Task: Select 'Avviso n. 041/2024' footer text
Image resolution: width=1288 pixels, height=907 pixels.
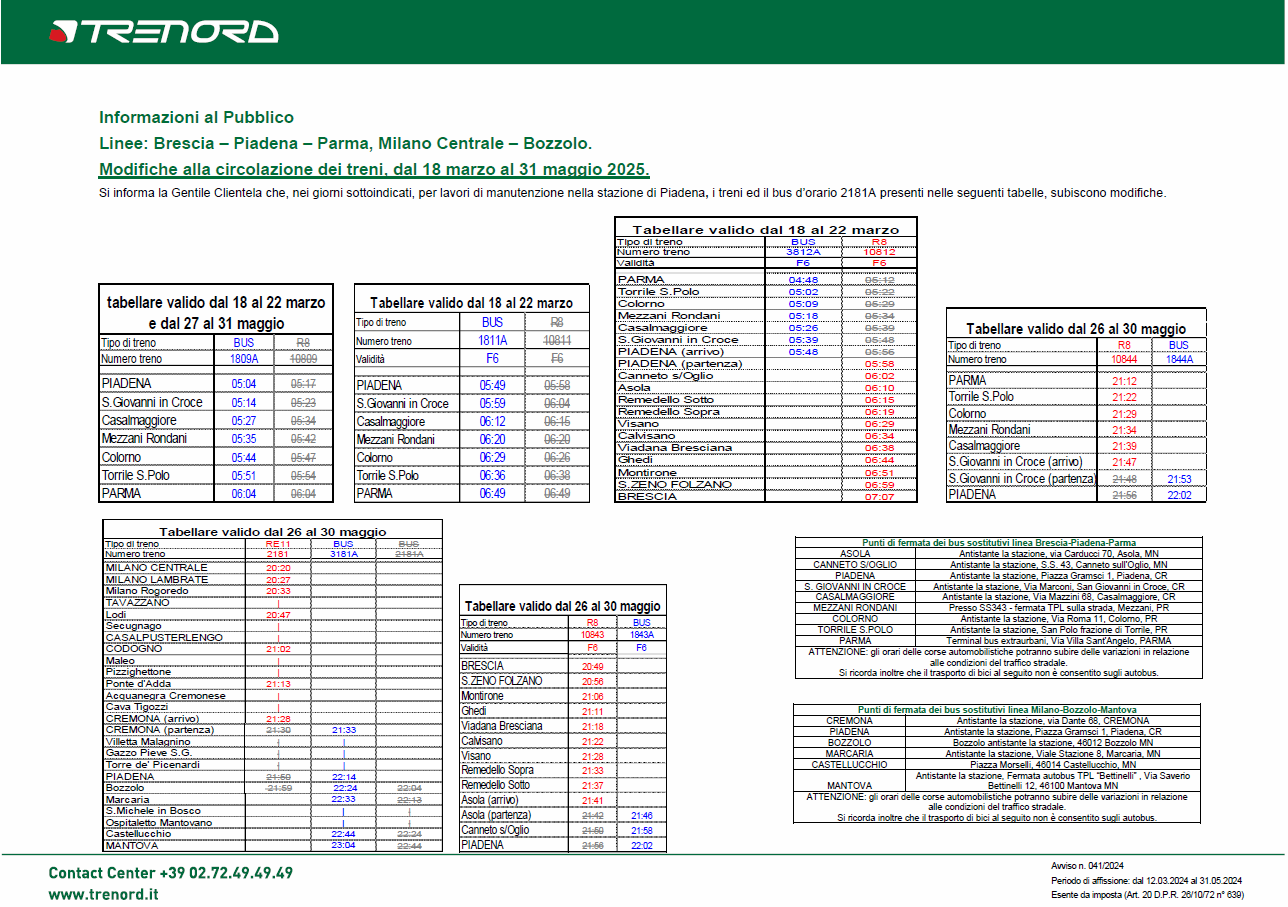Action: pos(1088,866)
